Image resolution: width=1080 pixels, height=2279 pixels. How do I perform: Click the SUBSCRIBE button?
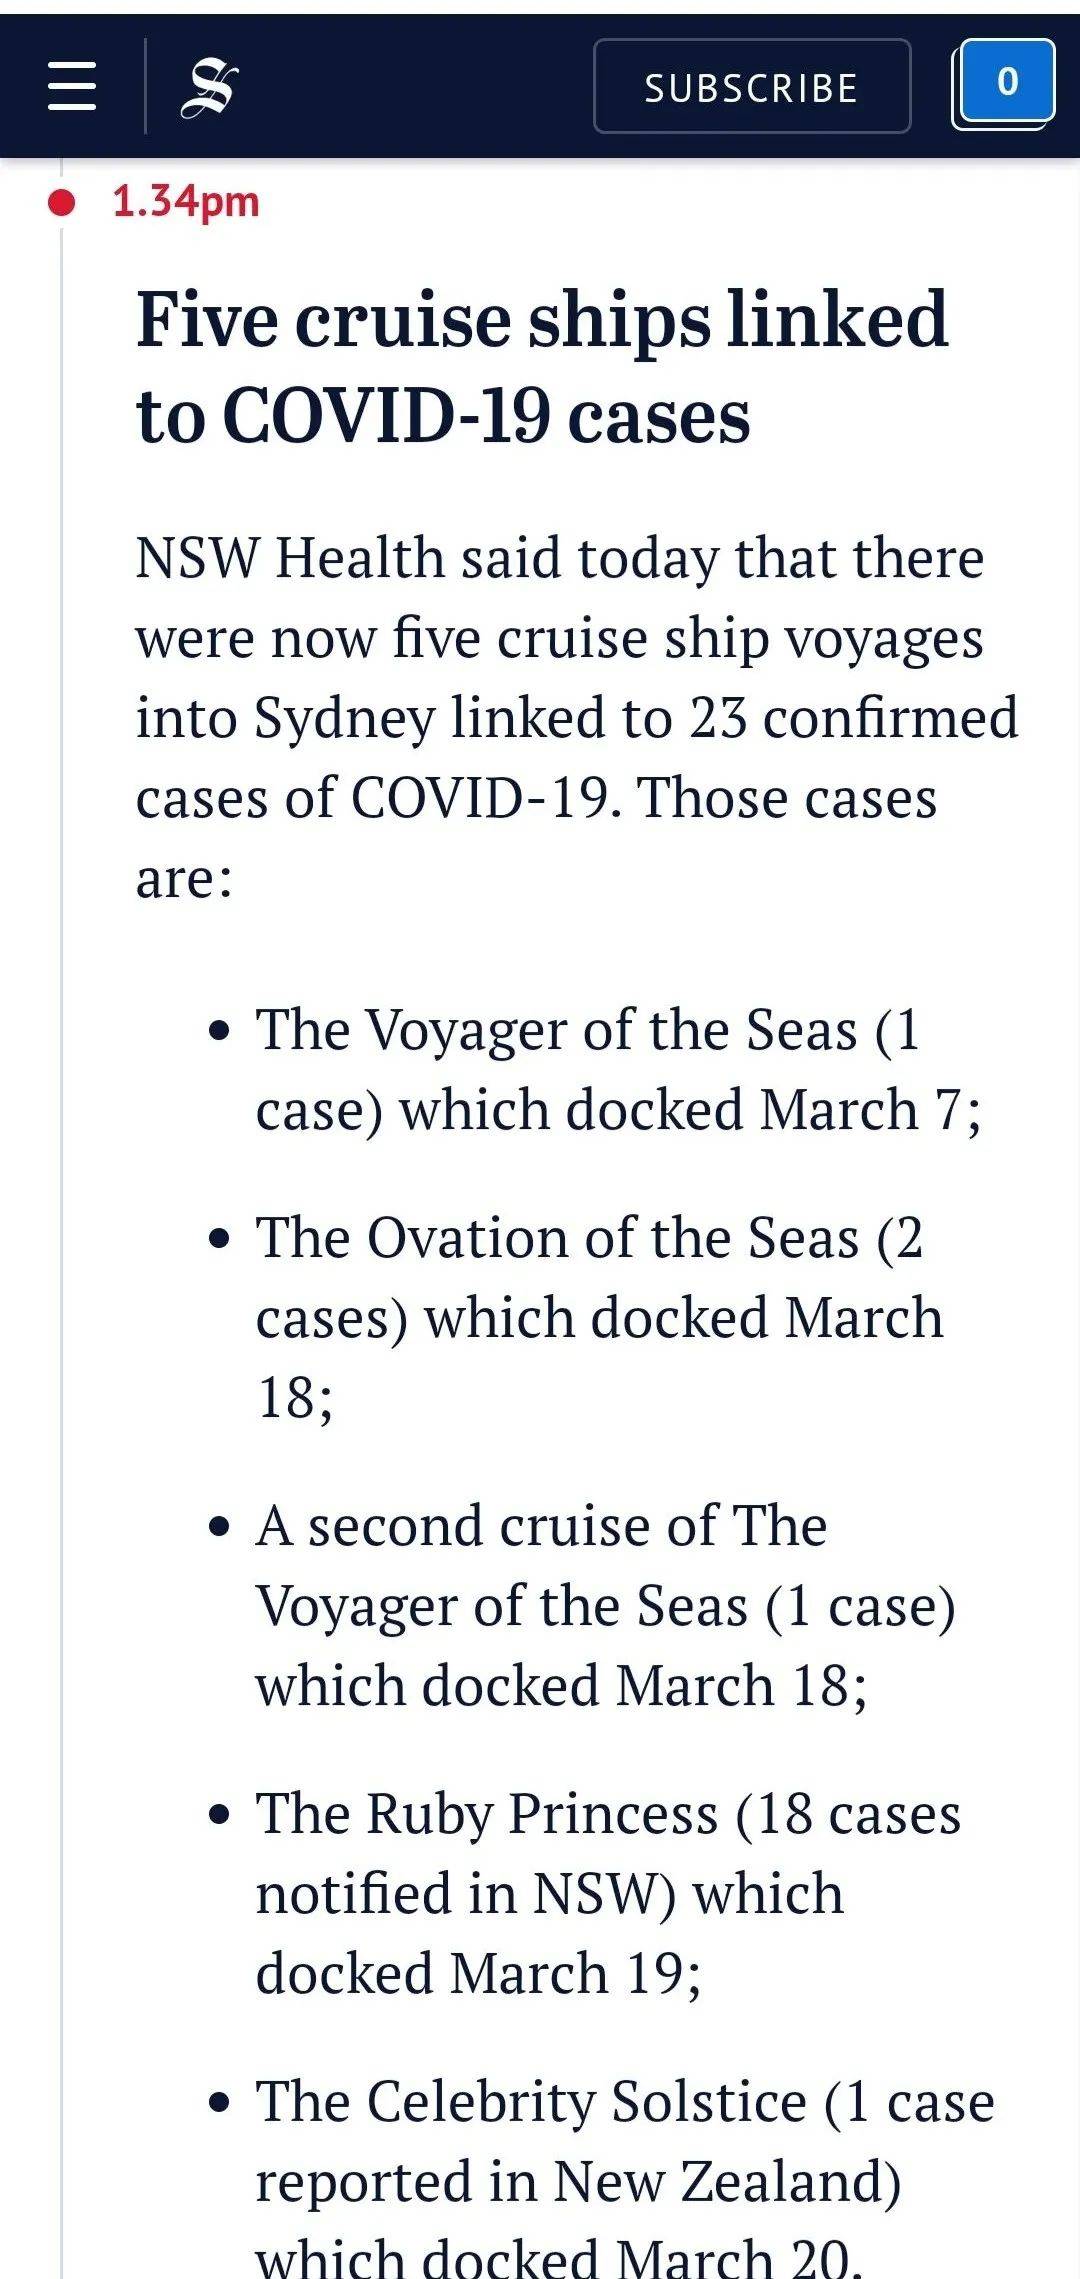(x=752, y=87)
